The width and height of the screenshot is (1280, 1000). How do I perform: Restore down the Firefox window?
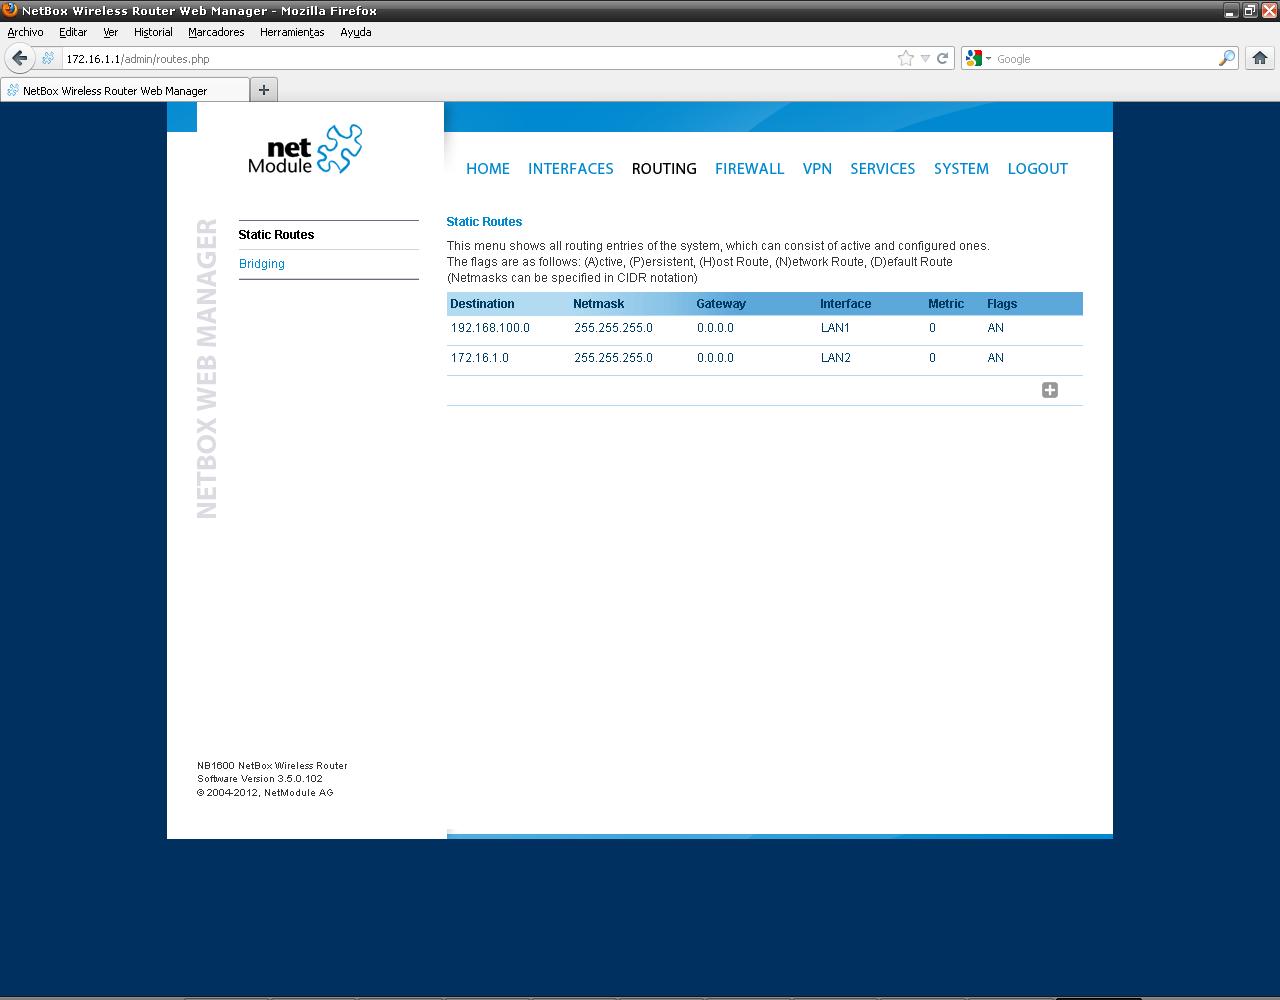(x=1250, y=11)
